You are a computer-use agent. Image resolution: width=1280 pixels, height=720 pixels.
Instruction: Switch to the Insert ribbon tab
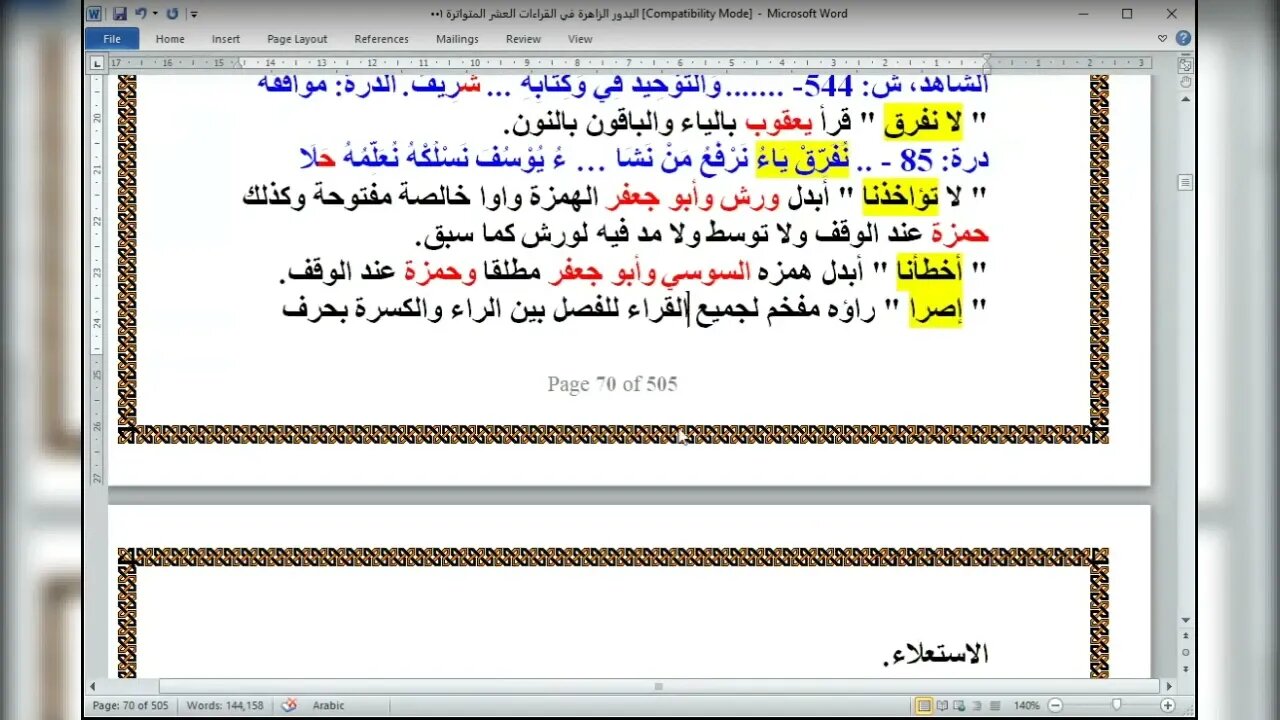[x=226, y=39]
